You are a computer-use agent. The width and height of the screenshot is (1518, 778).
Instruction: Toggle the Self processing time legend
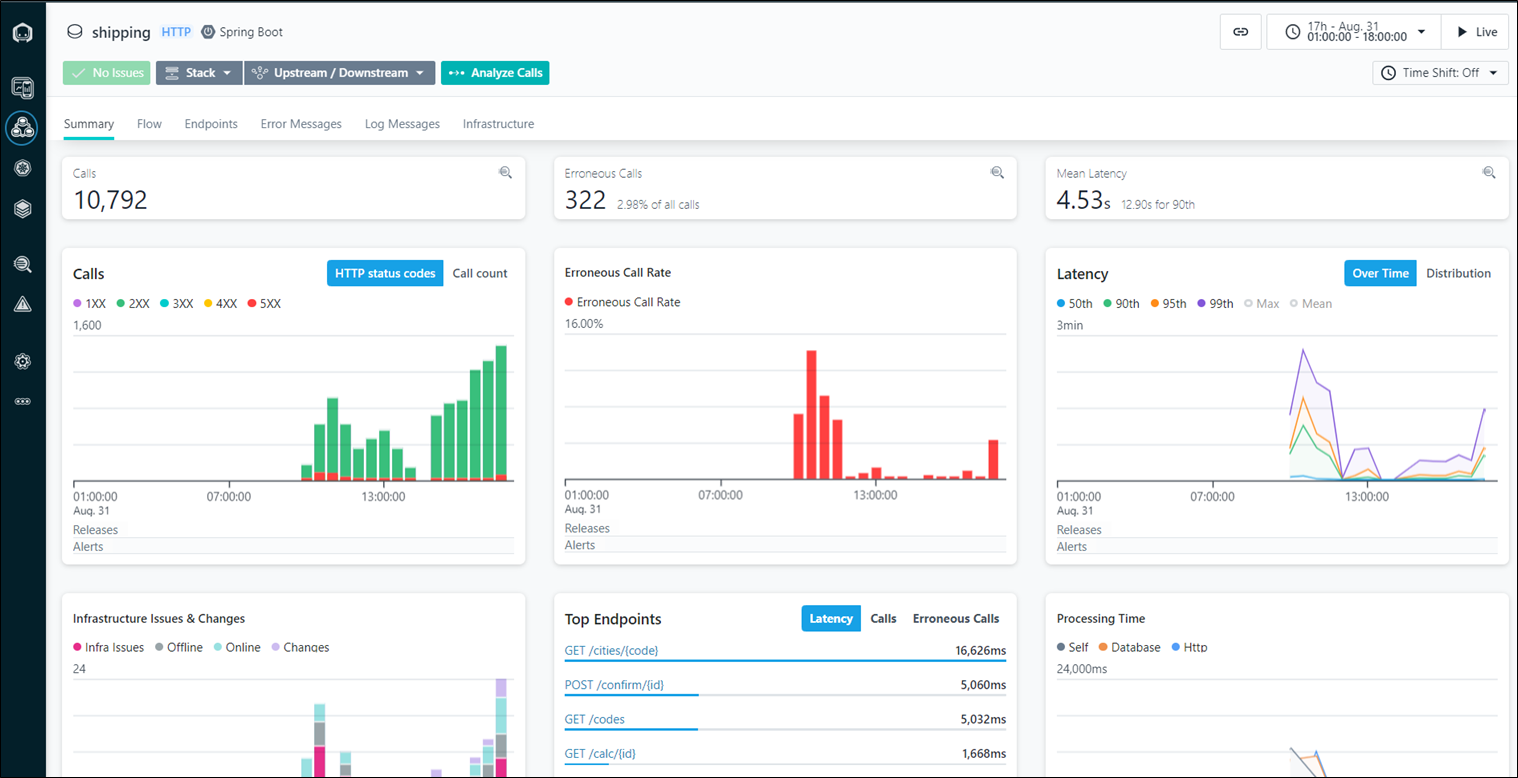[1073, 647]
